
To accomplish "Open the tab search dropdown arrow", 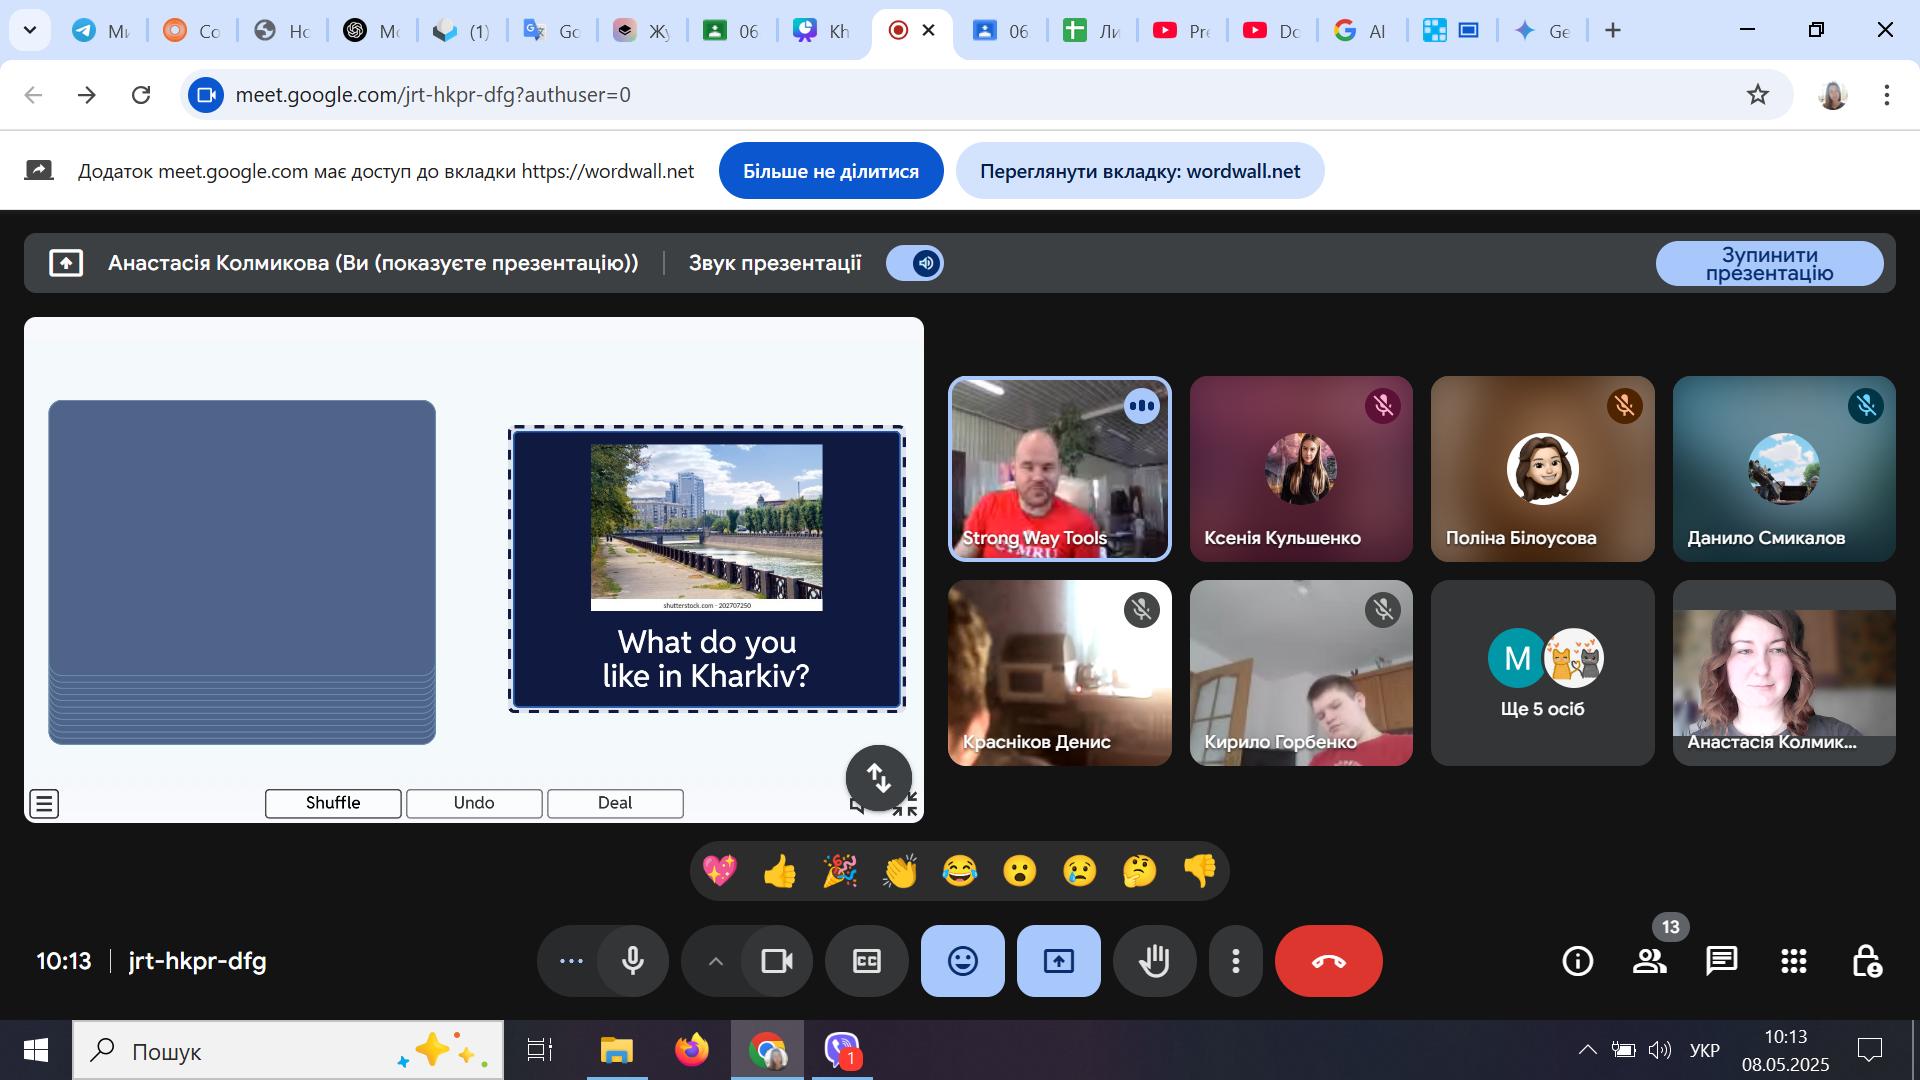I will tap(30, 30).
